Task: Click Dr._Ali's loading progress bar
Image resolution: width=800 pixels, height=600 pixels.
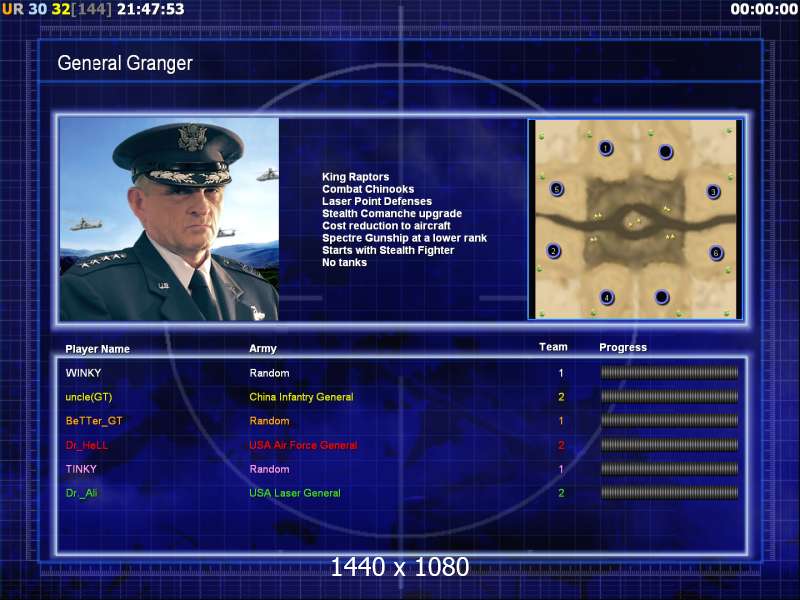Action: [x=669, y=492]
